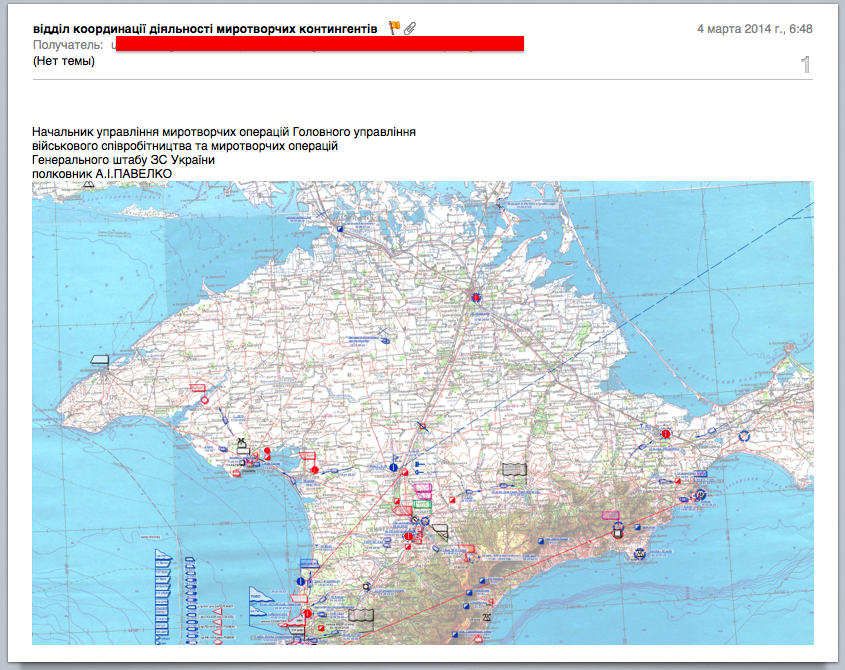This screenshot has height=670, width=845.
Task: Open the paperclip attachment icon in header
Action: (410, 28)
